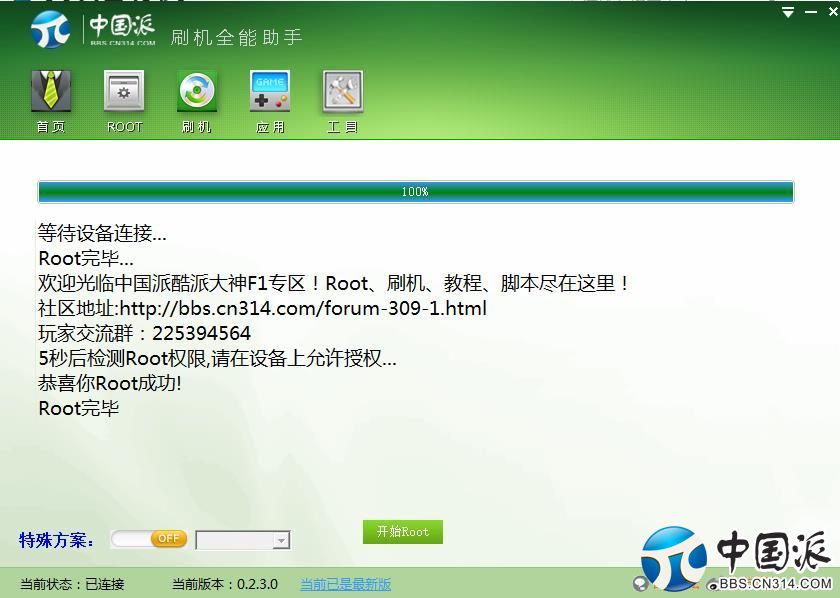Click the 中国派 globe logo at top
The height and width of the screenshot is (598, 840).
pyautogui.click(x=50, y=29)
